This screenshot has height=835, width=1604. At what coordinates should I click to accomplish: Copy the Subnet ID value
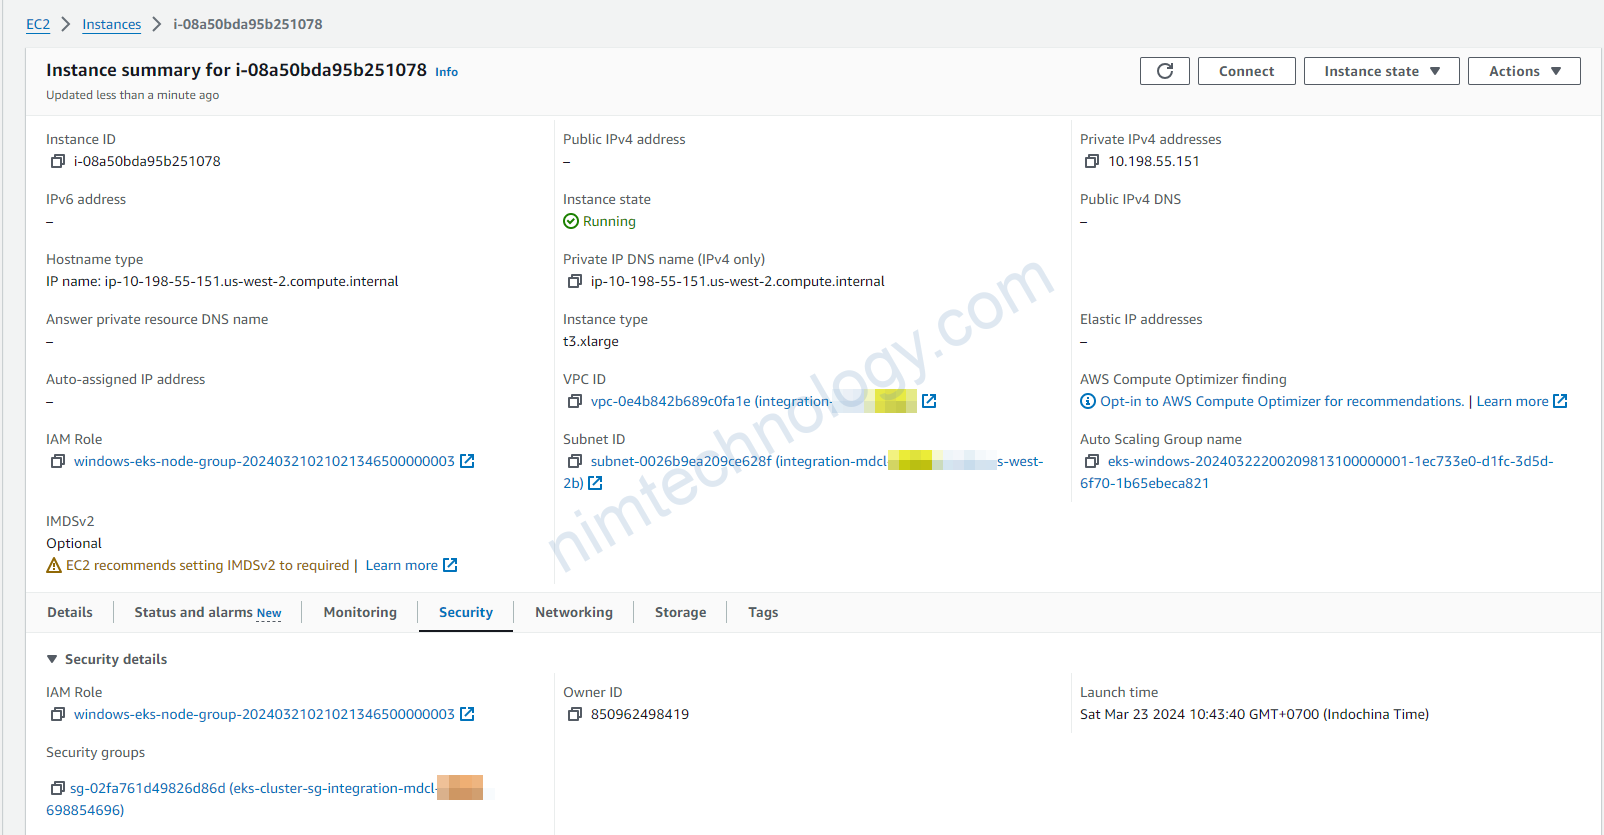(x=575, y=461)
